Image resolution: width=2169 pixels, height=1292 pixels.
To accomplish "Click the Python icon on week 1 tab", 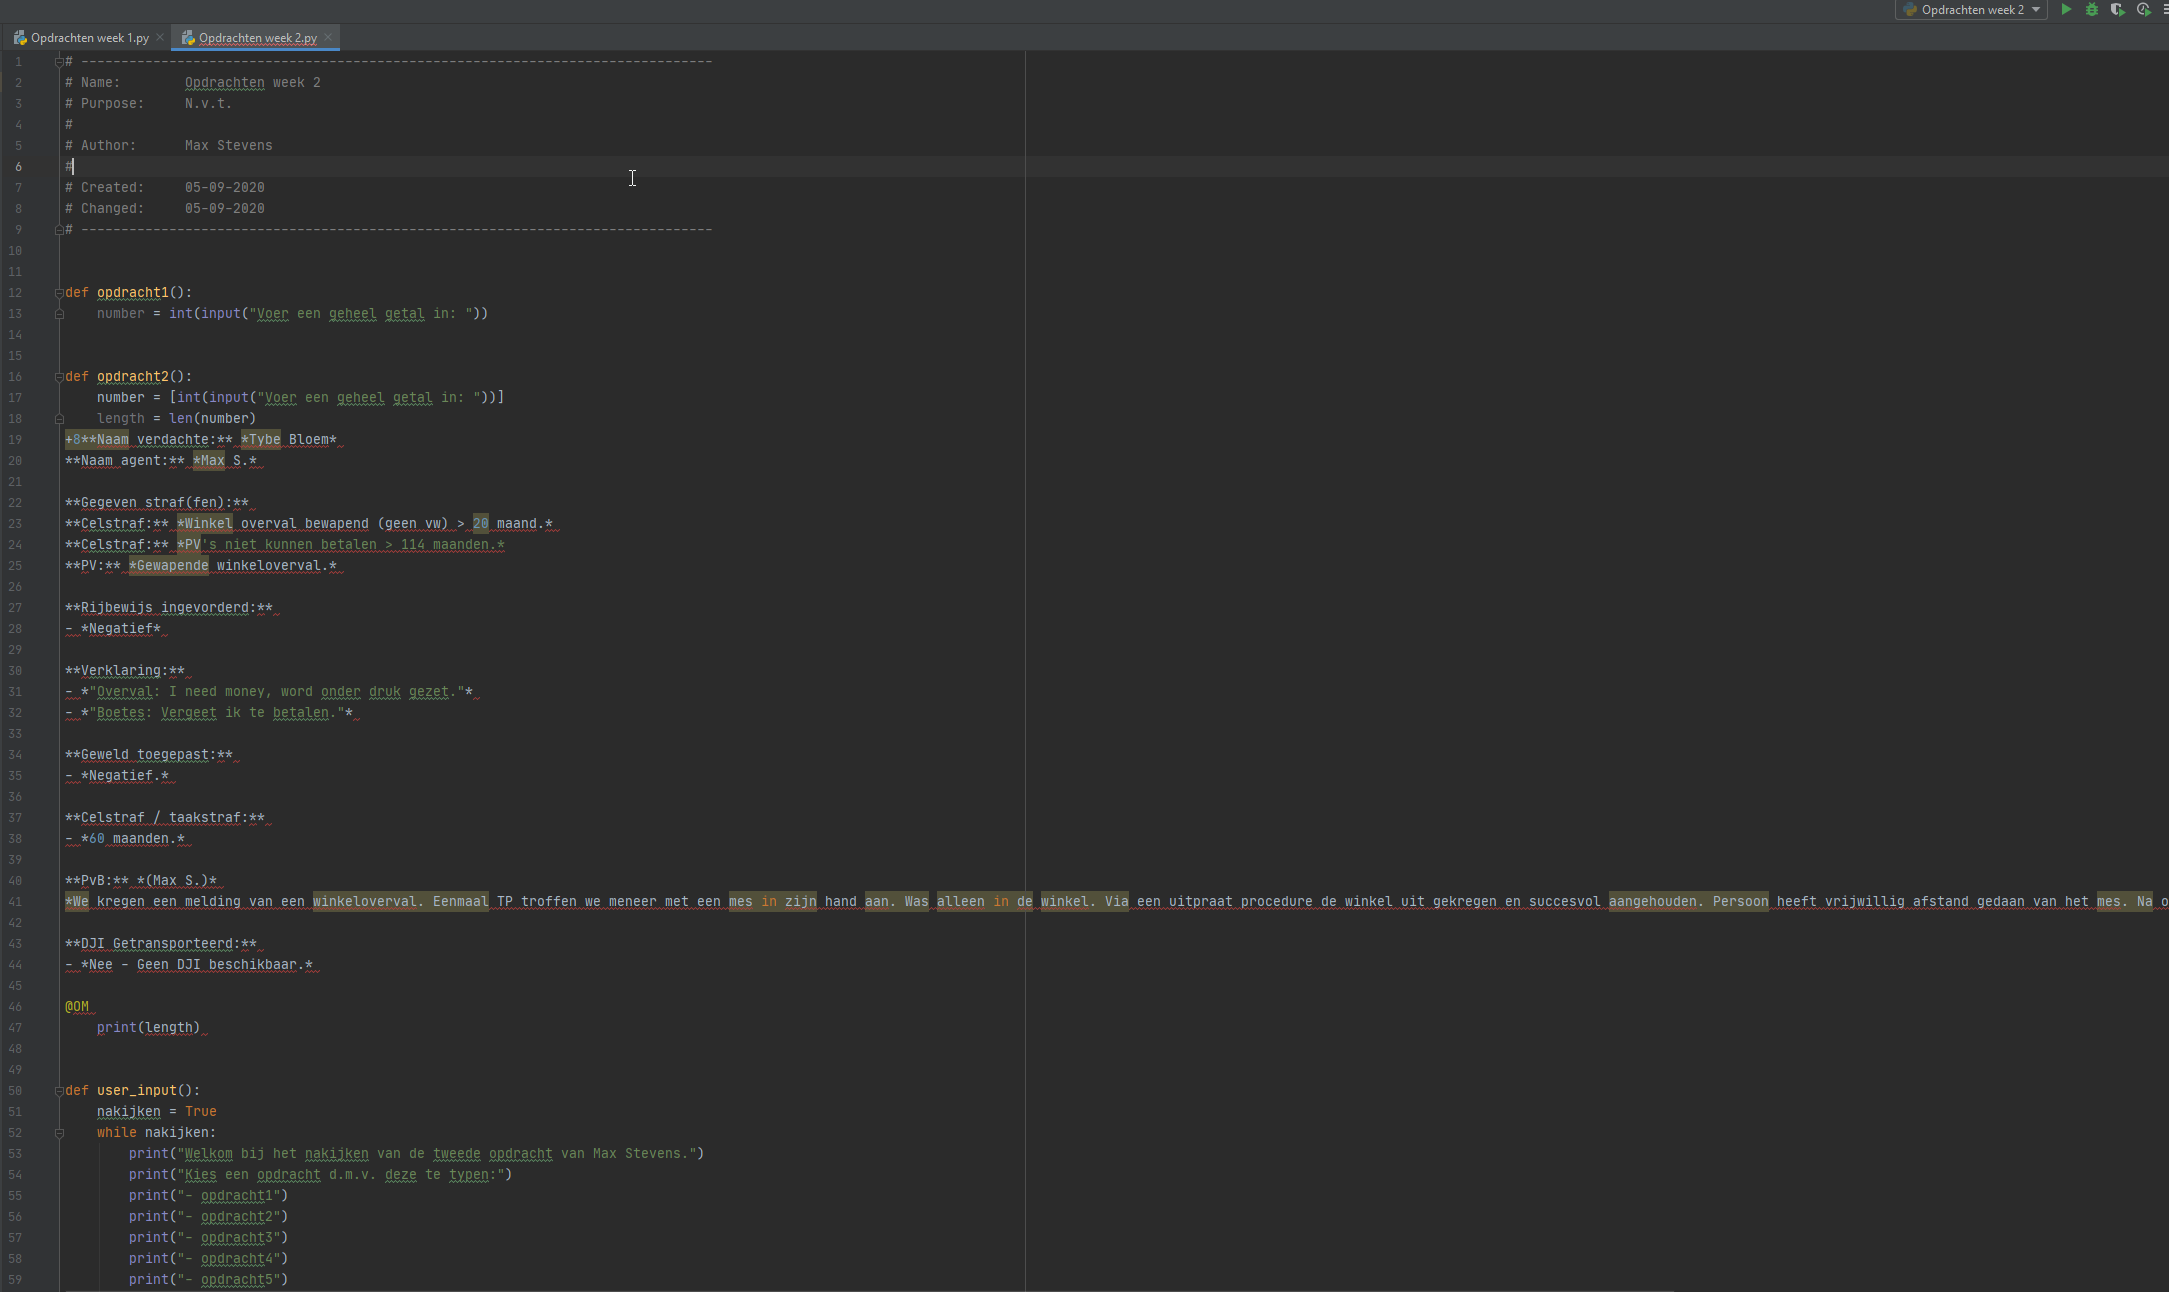I will tap(20, 38).
